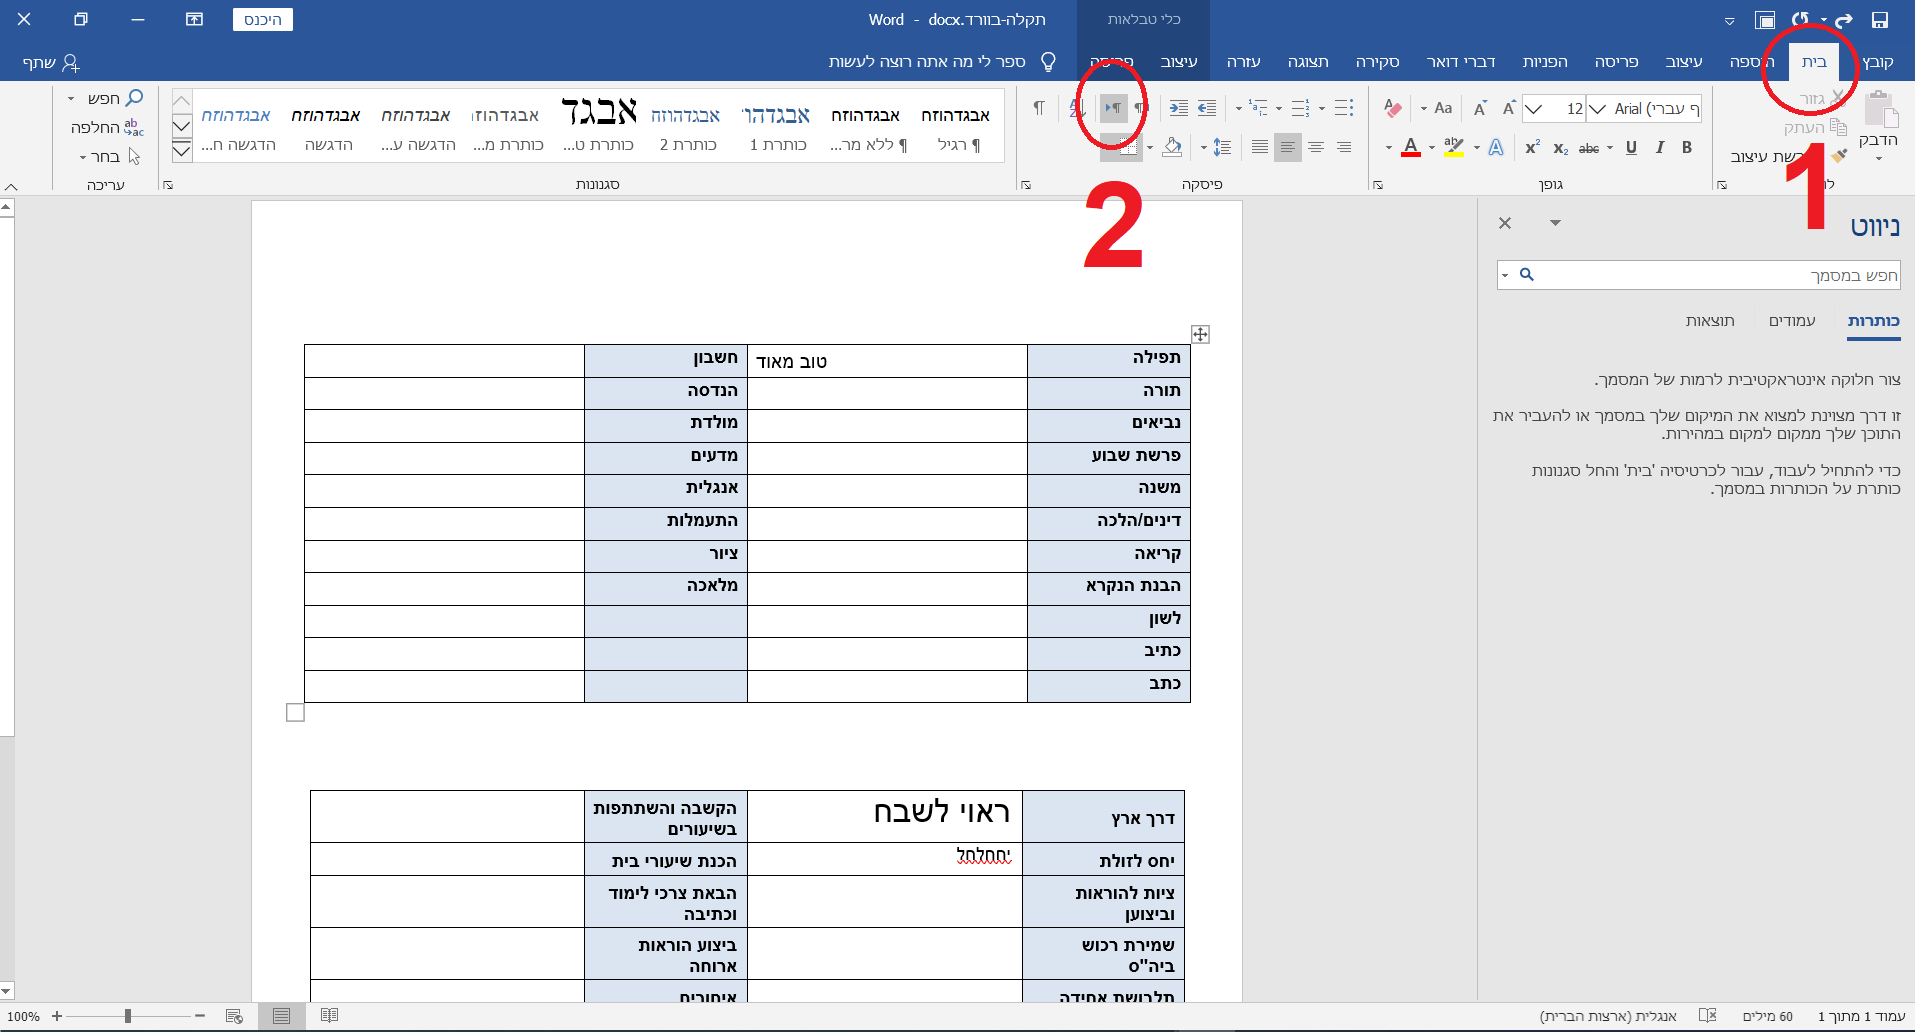Toggle superscript formatting
1915x1032 pixels.
(x=1532, y=148)
